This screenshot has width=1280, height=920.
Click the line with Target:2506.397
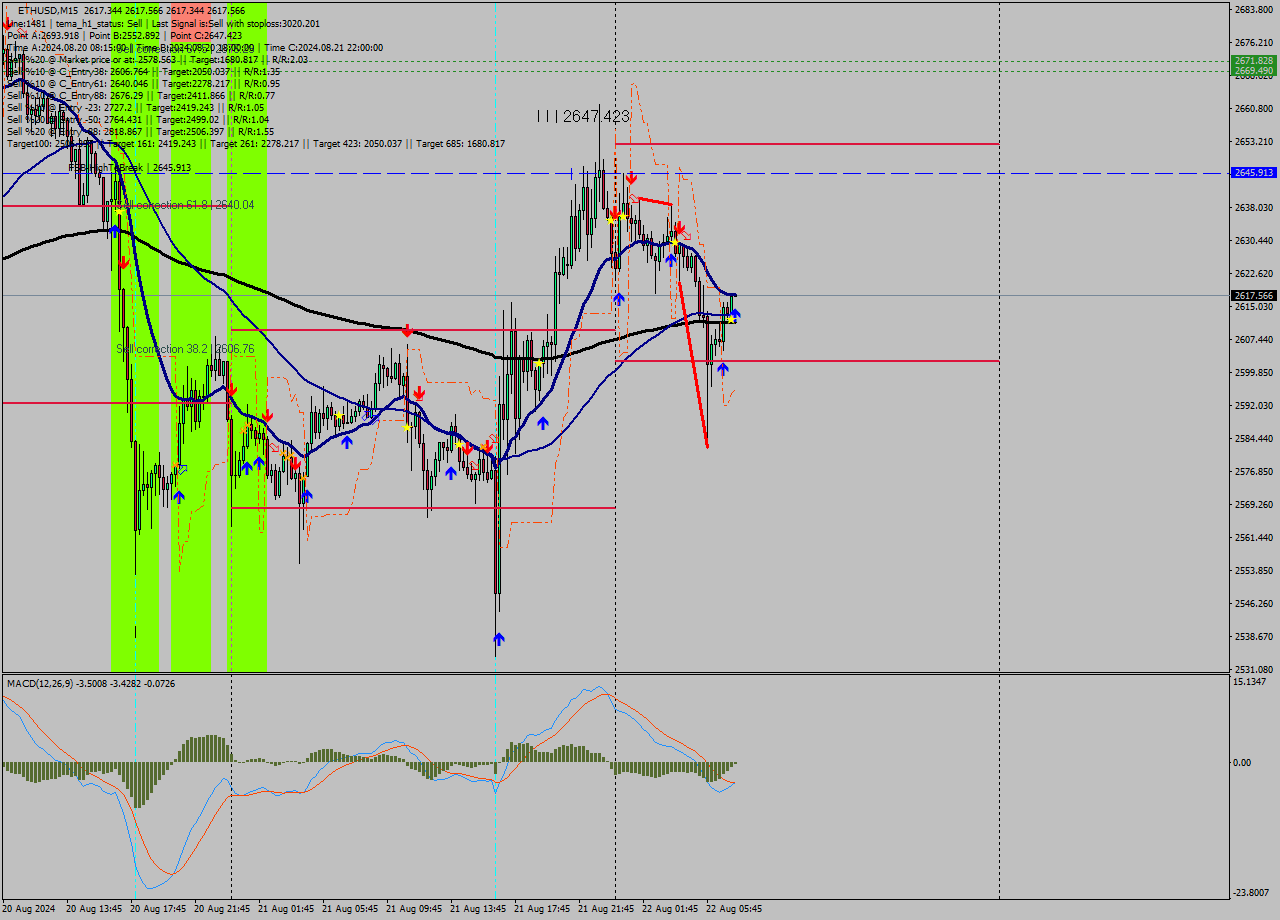coord(140,131)
